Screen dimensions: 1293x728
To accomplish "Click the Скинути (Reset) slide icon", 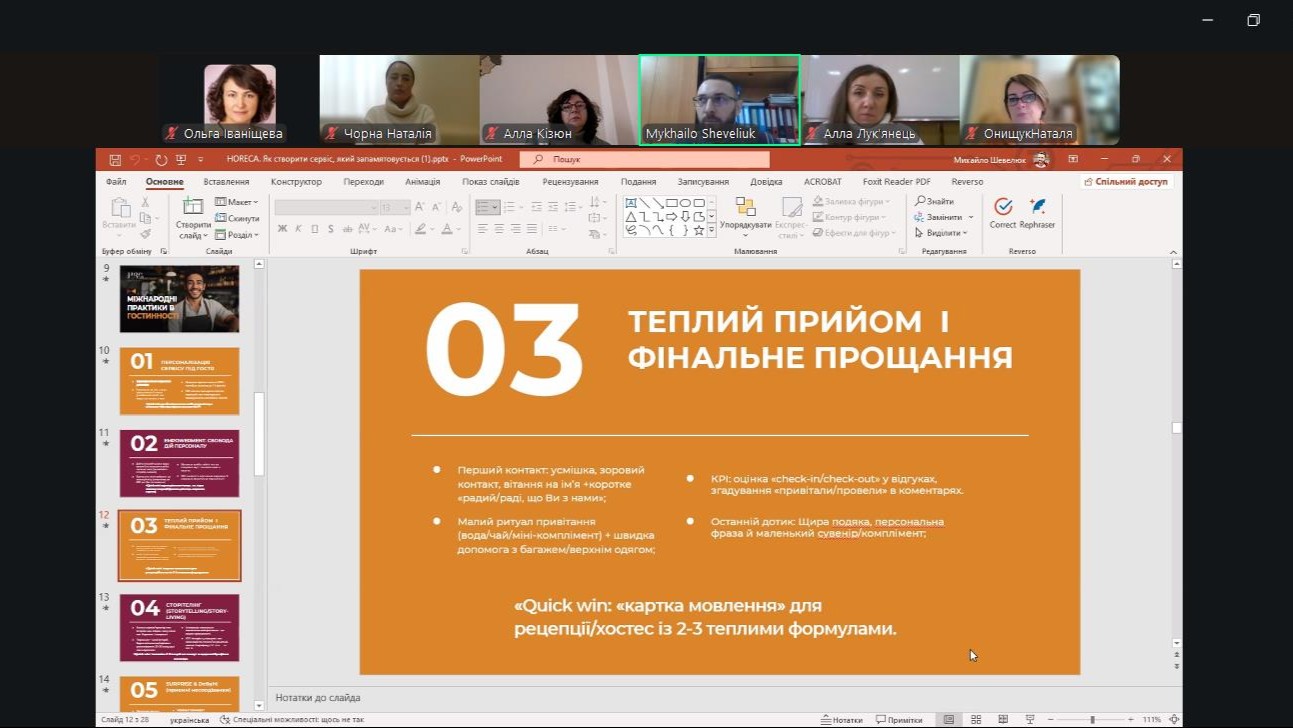I will click(221, 218).
